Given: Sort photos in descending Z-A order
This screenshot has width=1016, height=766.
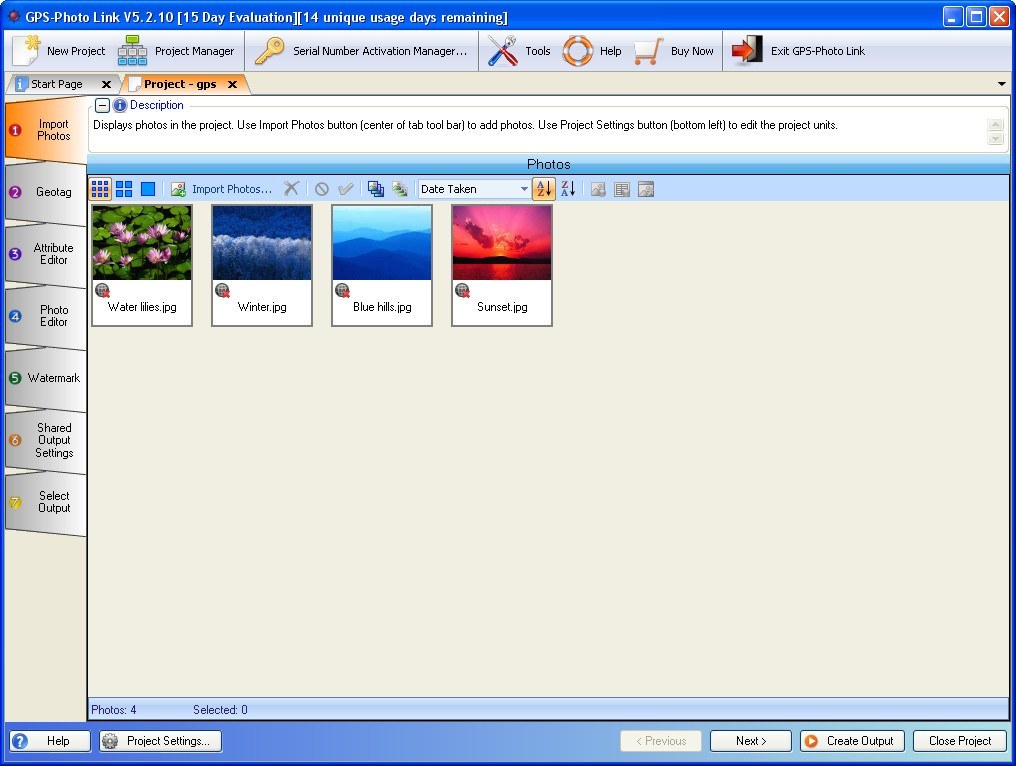Looking at the screenshot, I should pyautogui.click(x=568, y=189).
